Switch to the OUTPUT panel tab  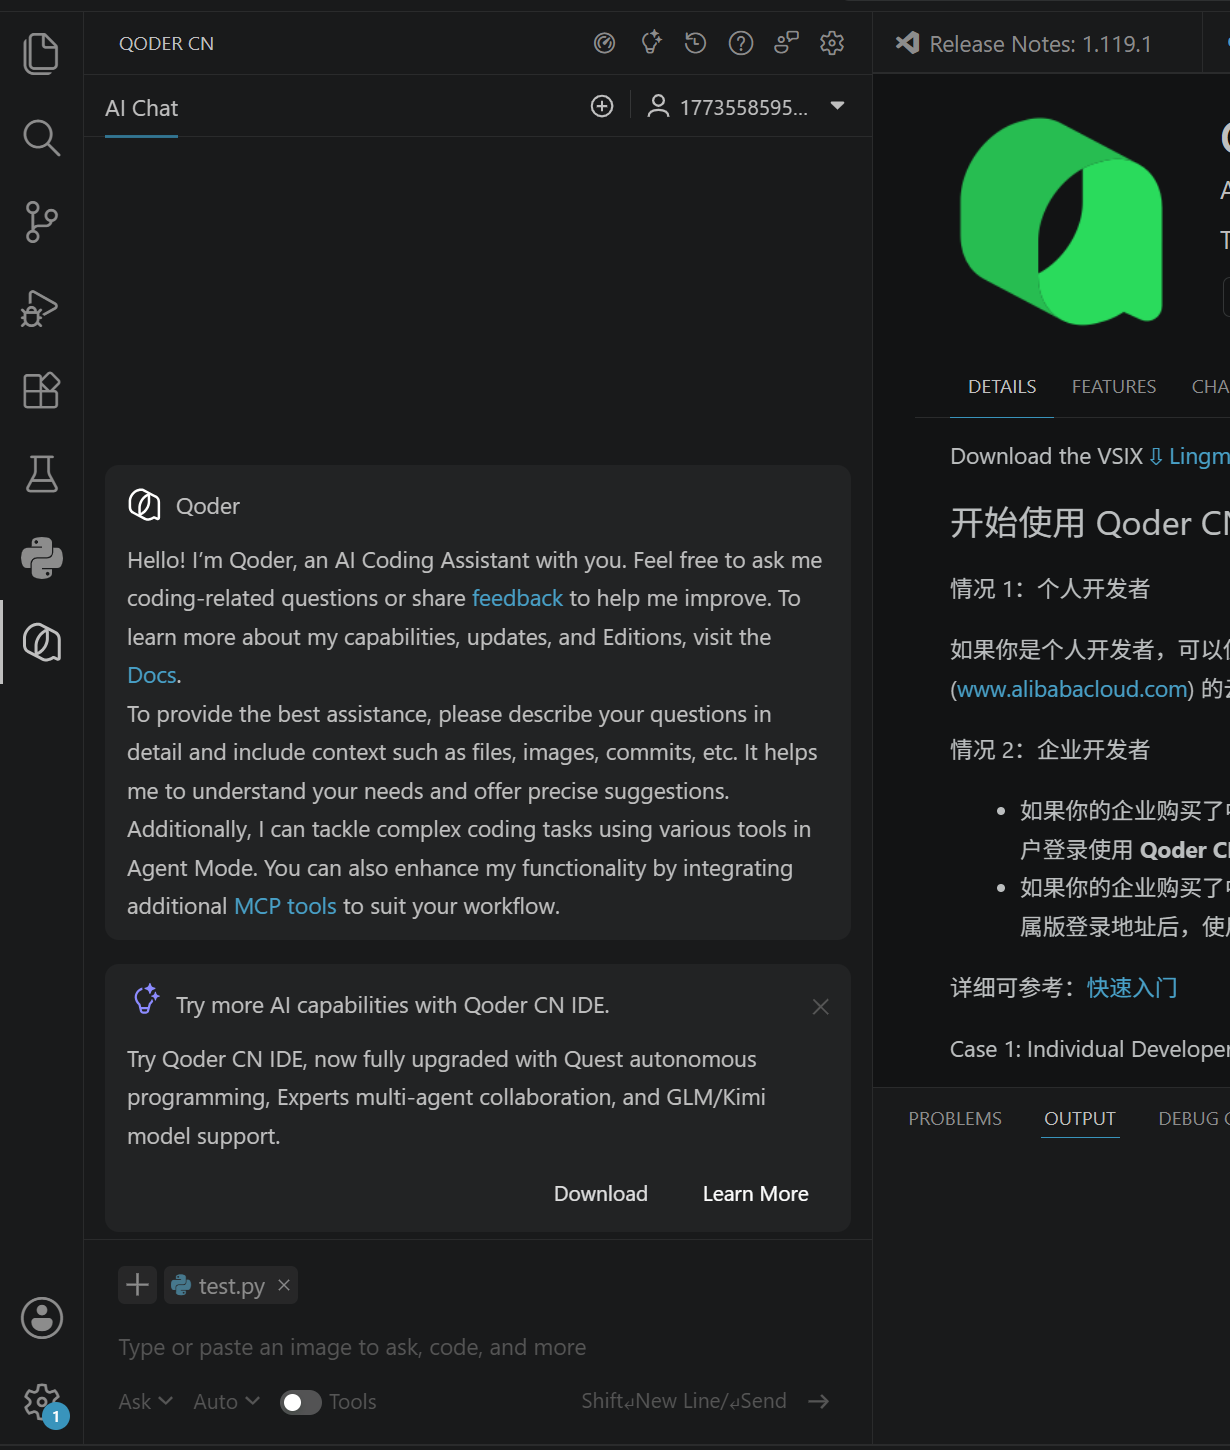(1080, 1119)
